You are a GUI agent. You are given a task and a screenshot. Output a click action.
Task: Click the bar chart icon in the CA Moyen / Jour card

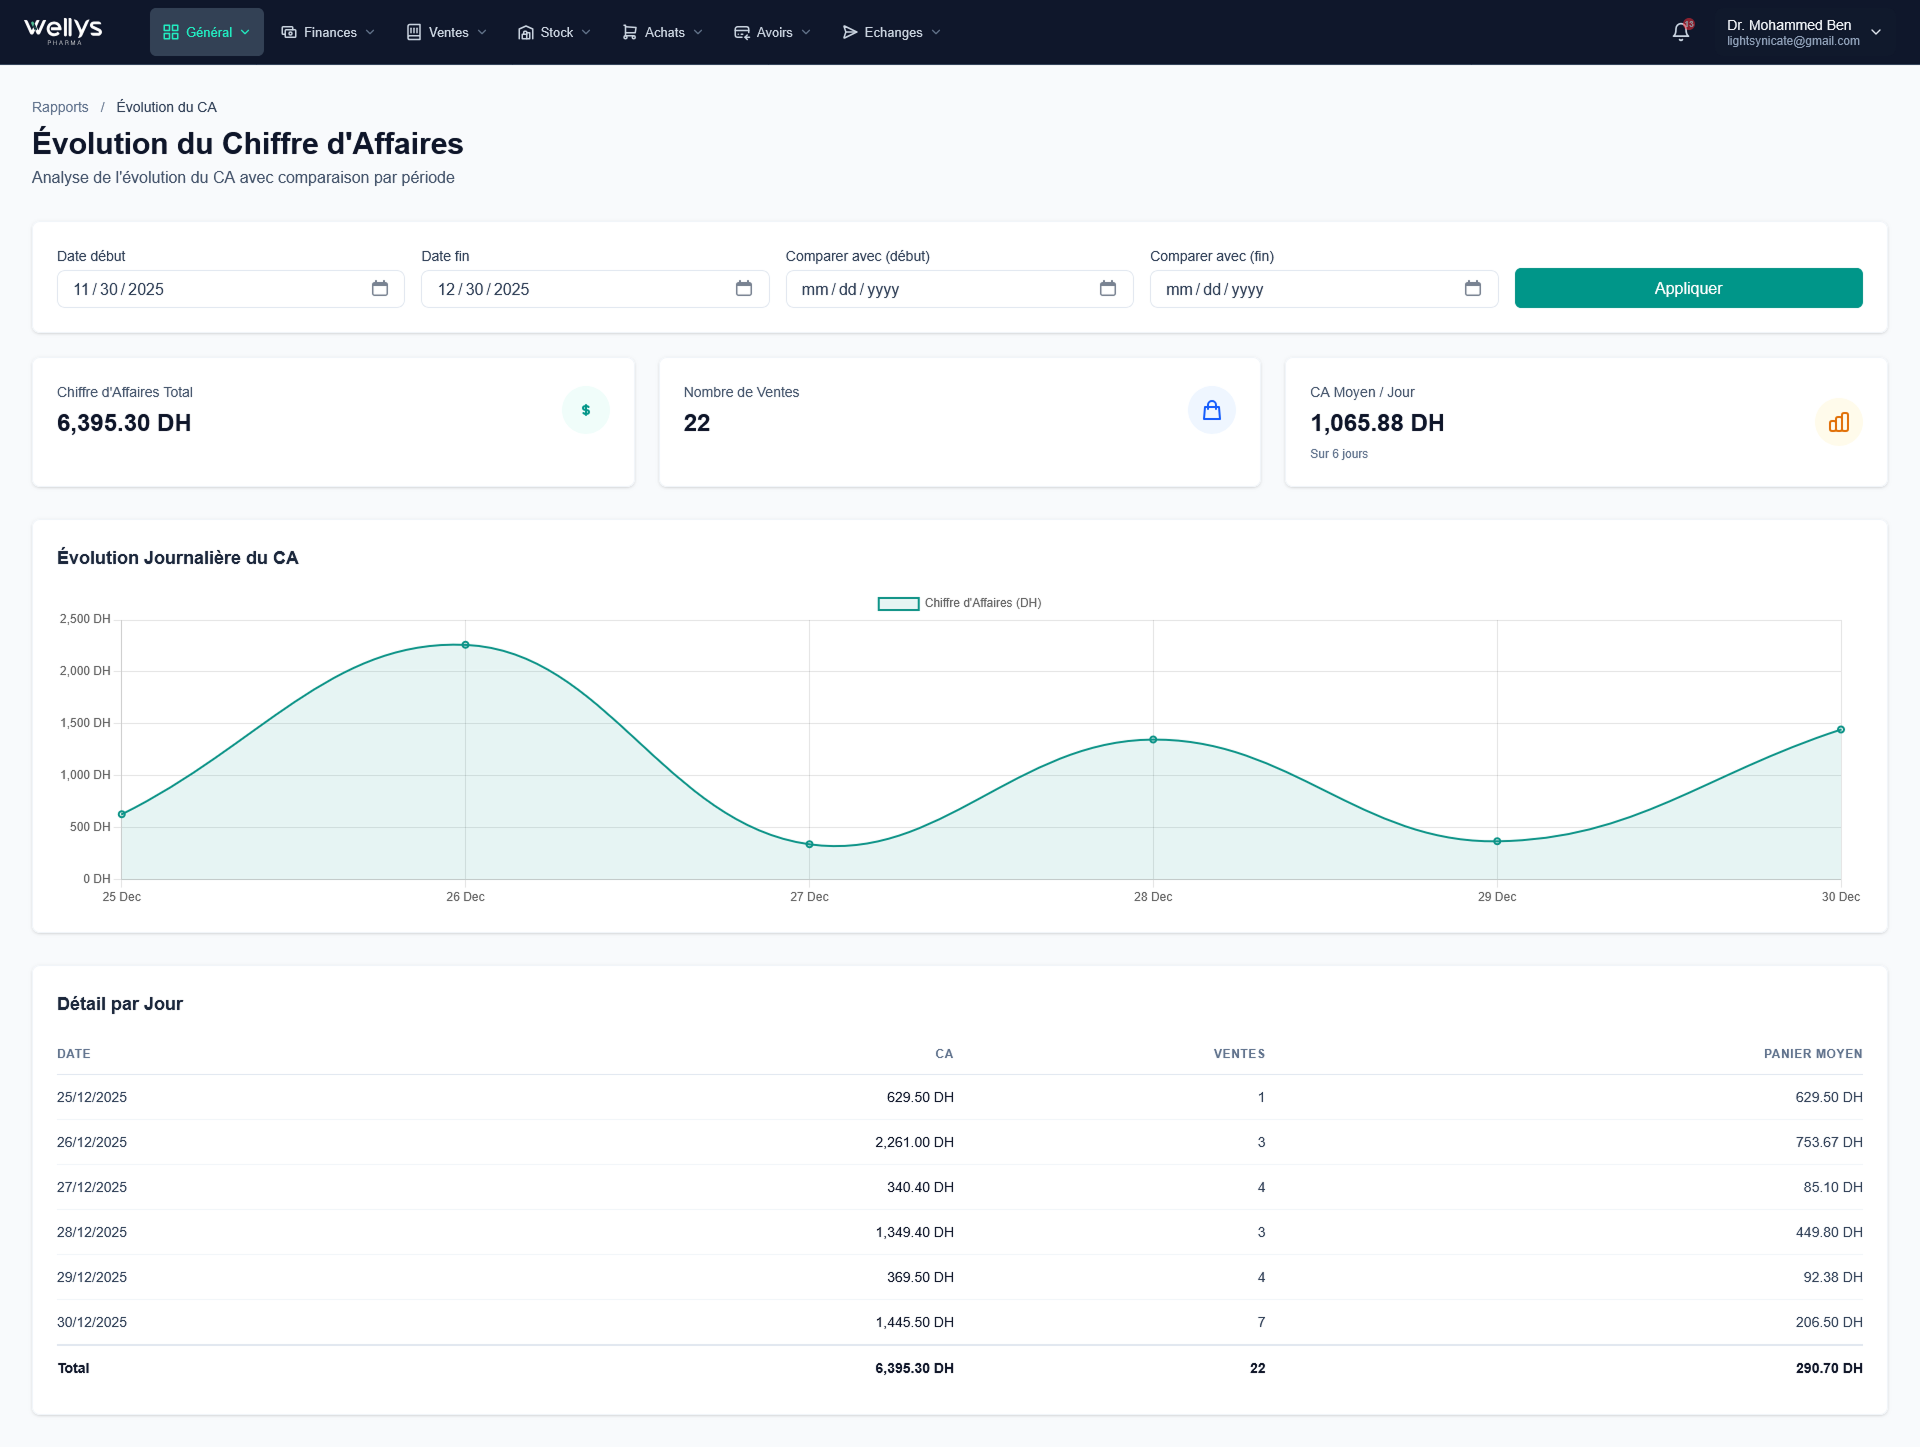point(1838,423)
